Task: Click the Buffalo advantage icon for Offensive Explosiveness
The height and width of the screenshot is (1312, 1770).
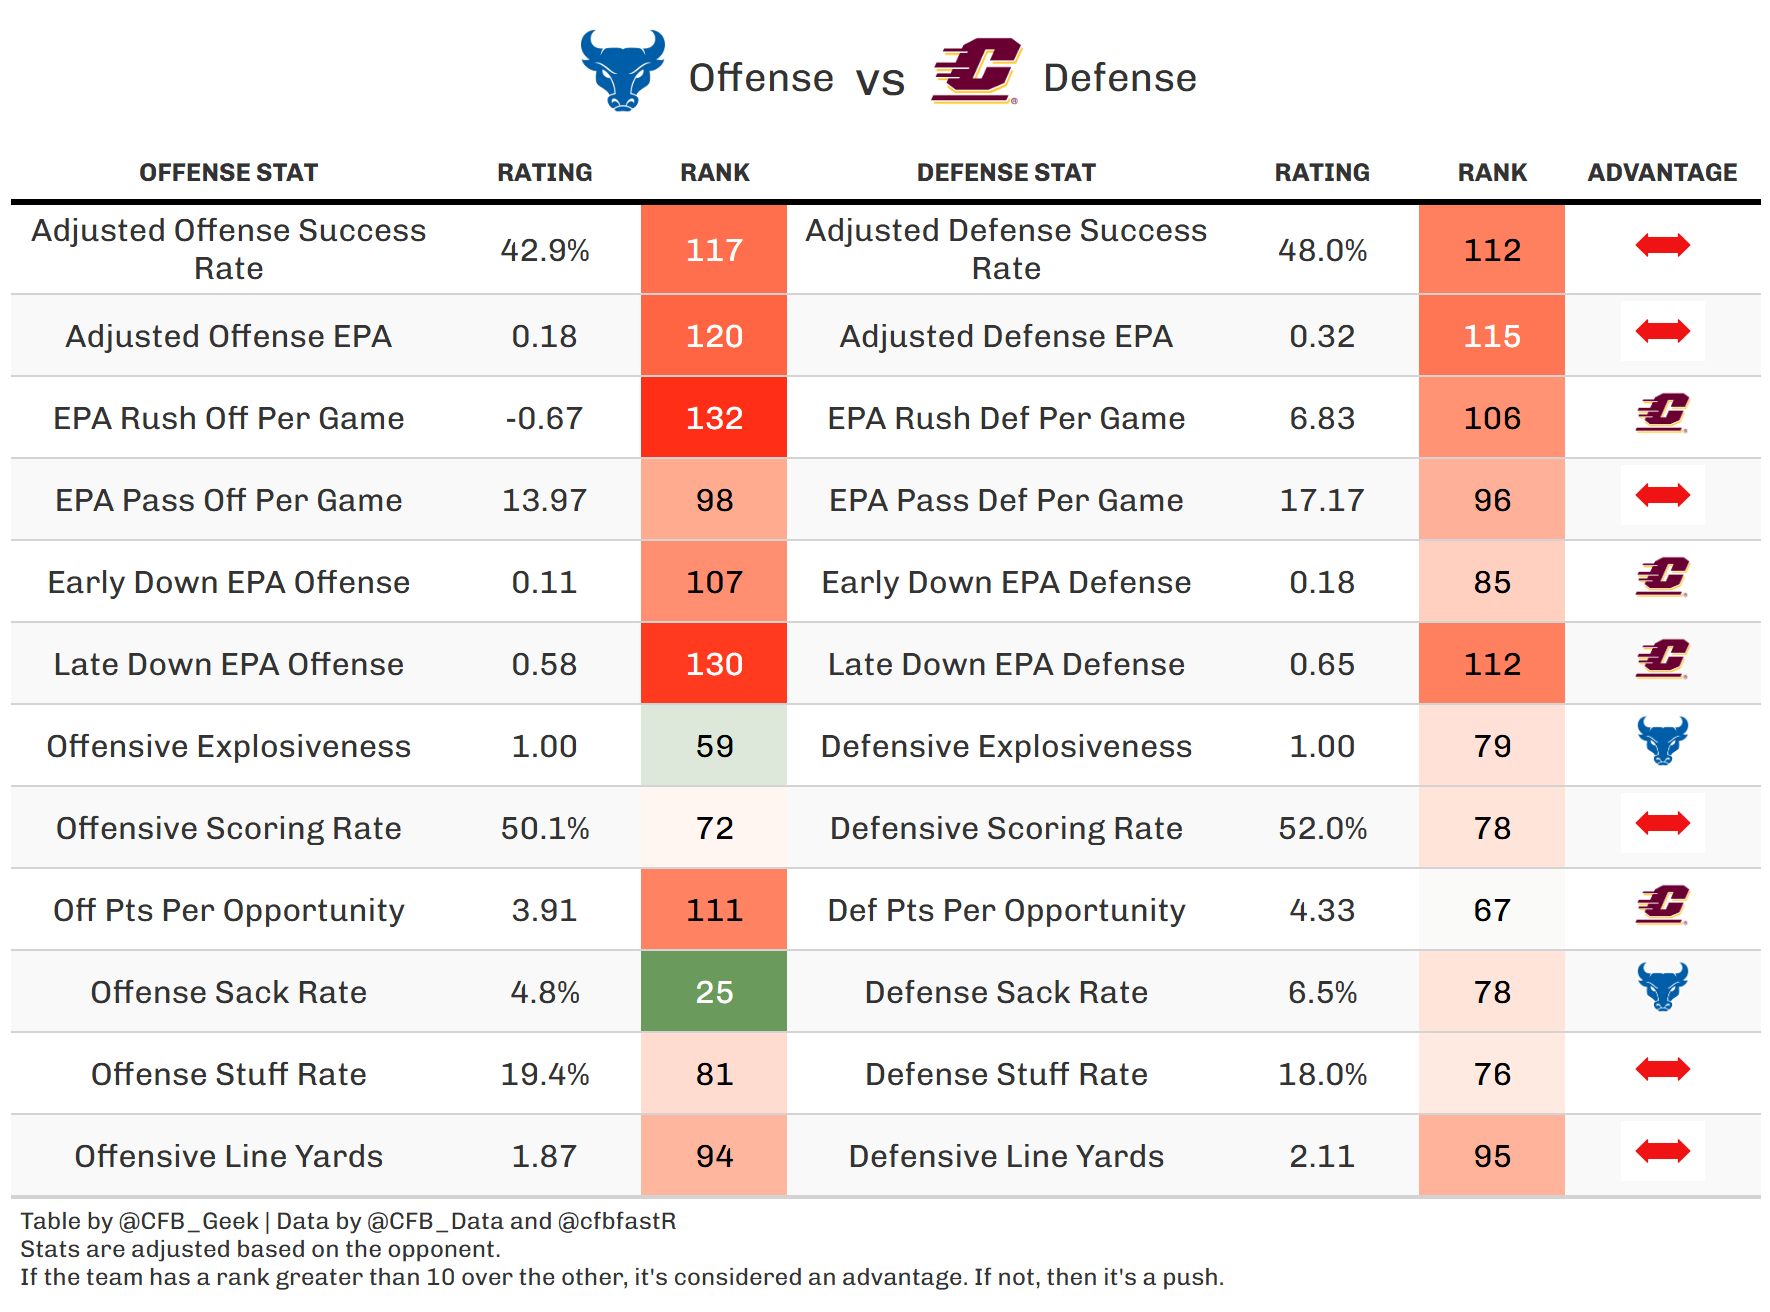Action: (x=1662, y=741)
